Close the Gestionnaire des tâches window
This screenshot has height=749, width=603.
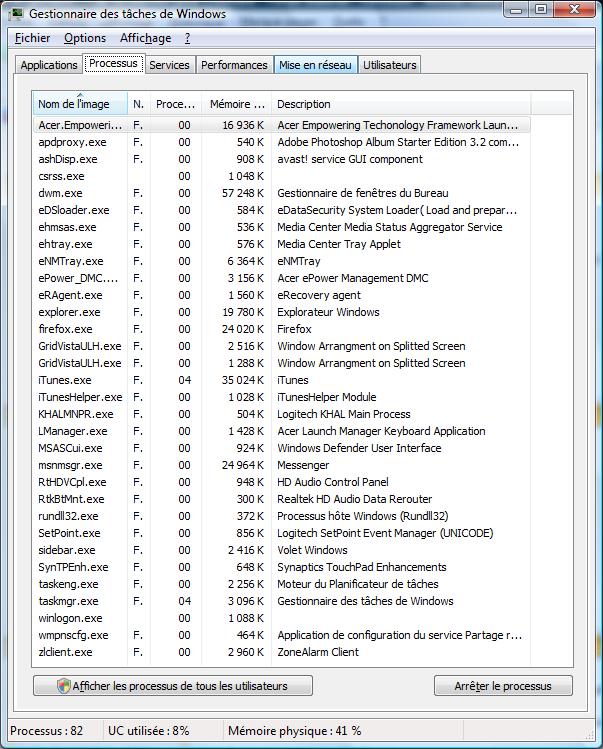click(574, 10)
